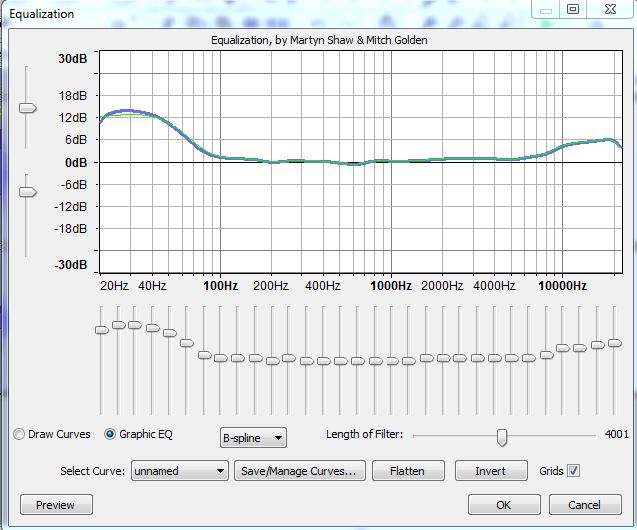Click the Invert button
This screenshot has height=530, width=637.
pos(491,471)
